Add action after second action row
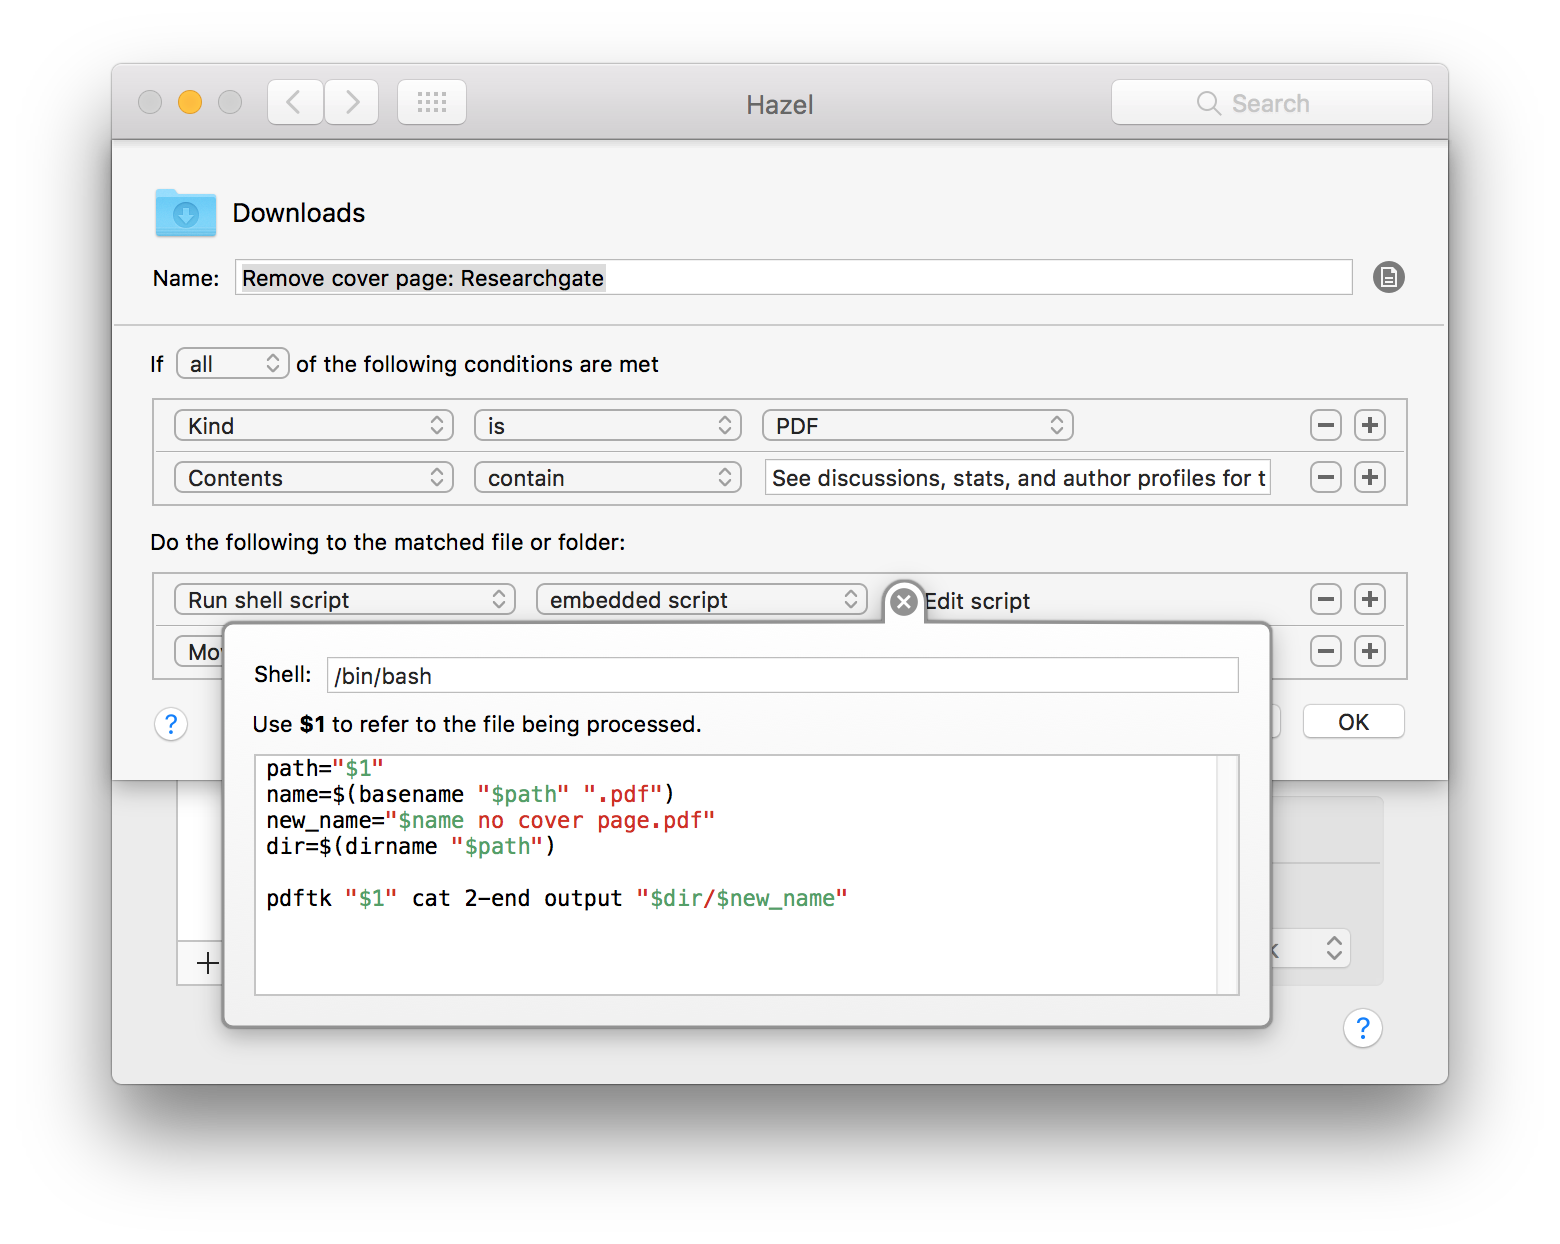 pos(1370,651)
